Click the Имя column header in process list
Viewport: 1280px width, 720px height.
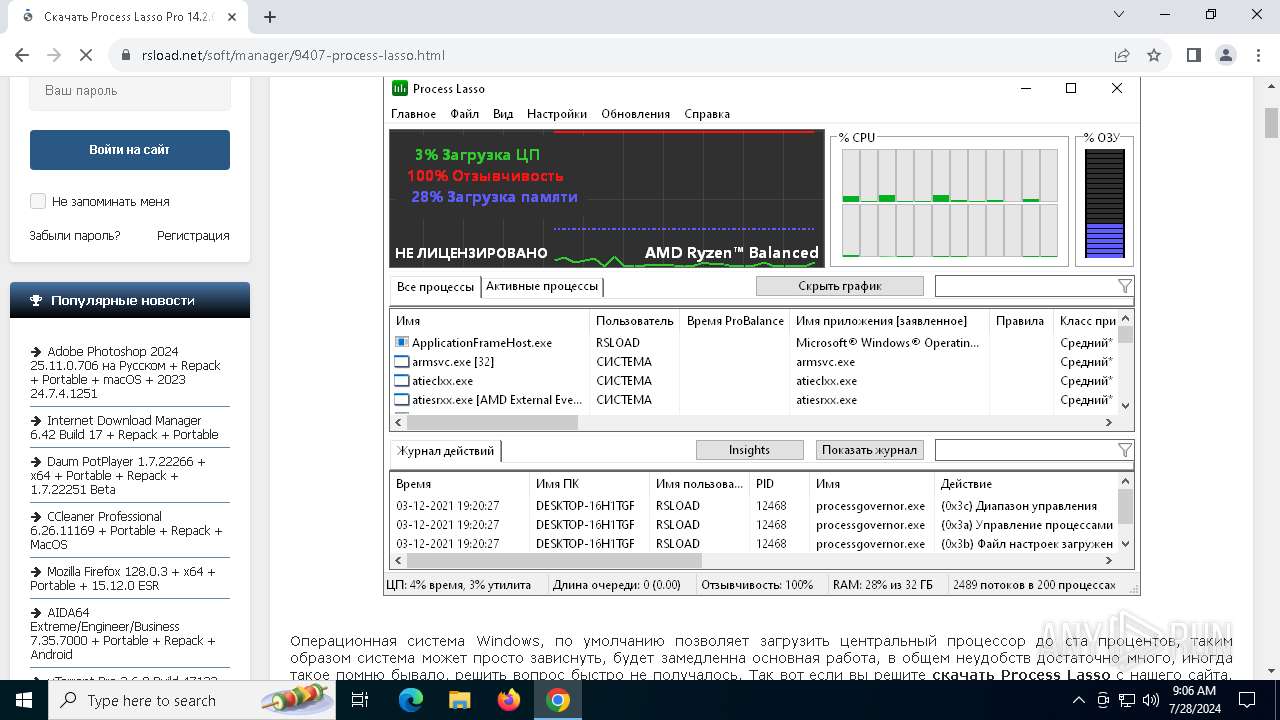pos(490,321)
